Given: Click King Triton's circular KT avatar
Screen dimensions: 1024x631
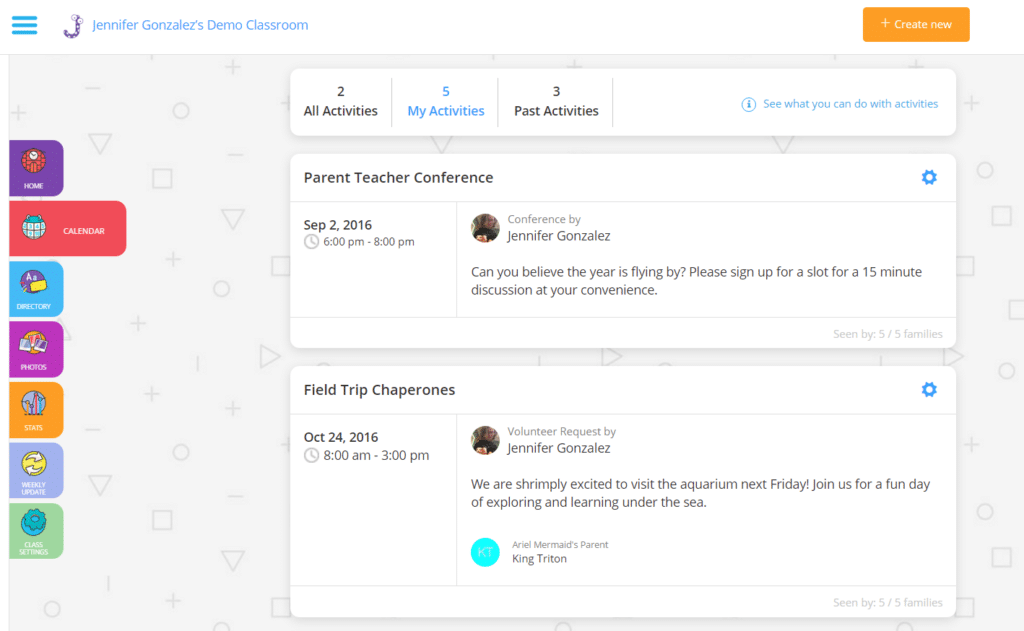Looking at the screenshot, I should 485,552.
